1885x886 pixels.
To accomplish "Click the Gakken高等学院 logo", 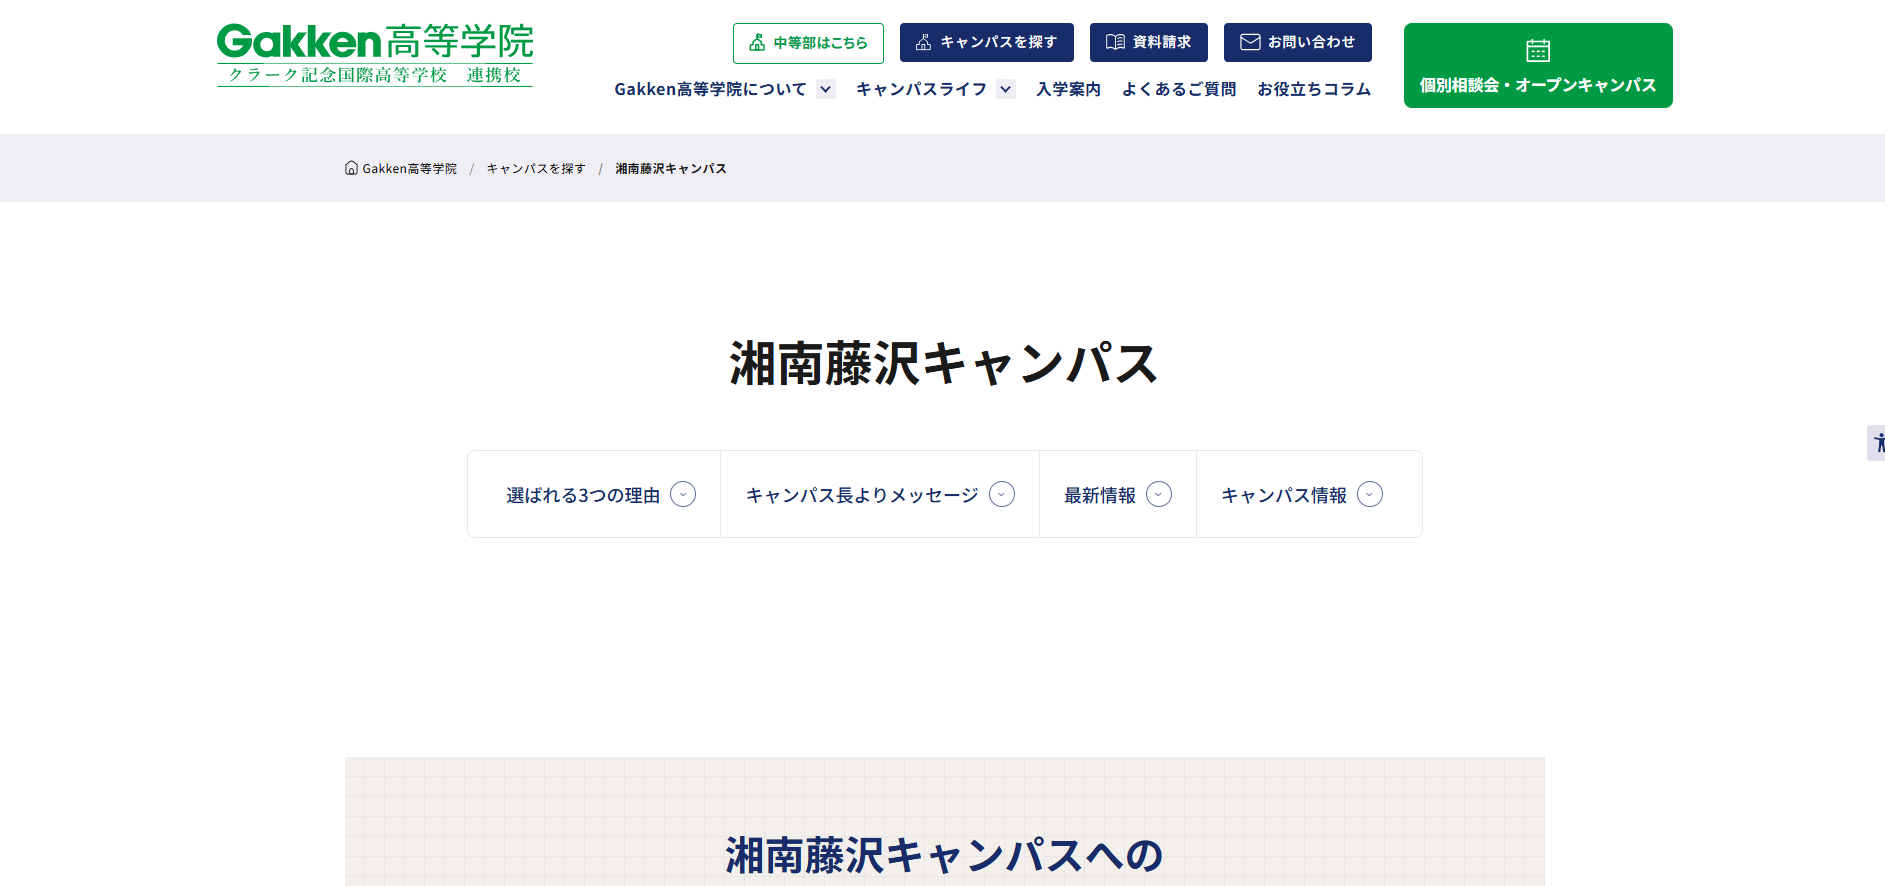I will pyautogui.click(x=374, y=55).
